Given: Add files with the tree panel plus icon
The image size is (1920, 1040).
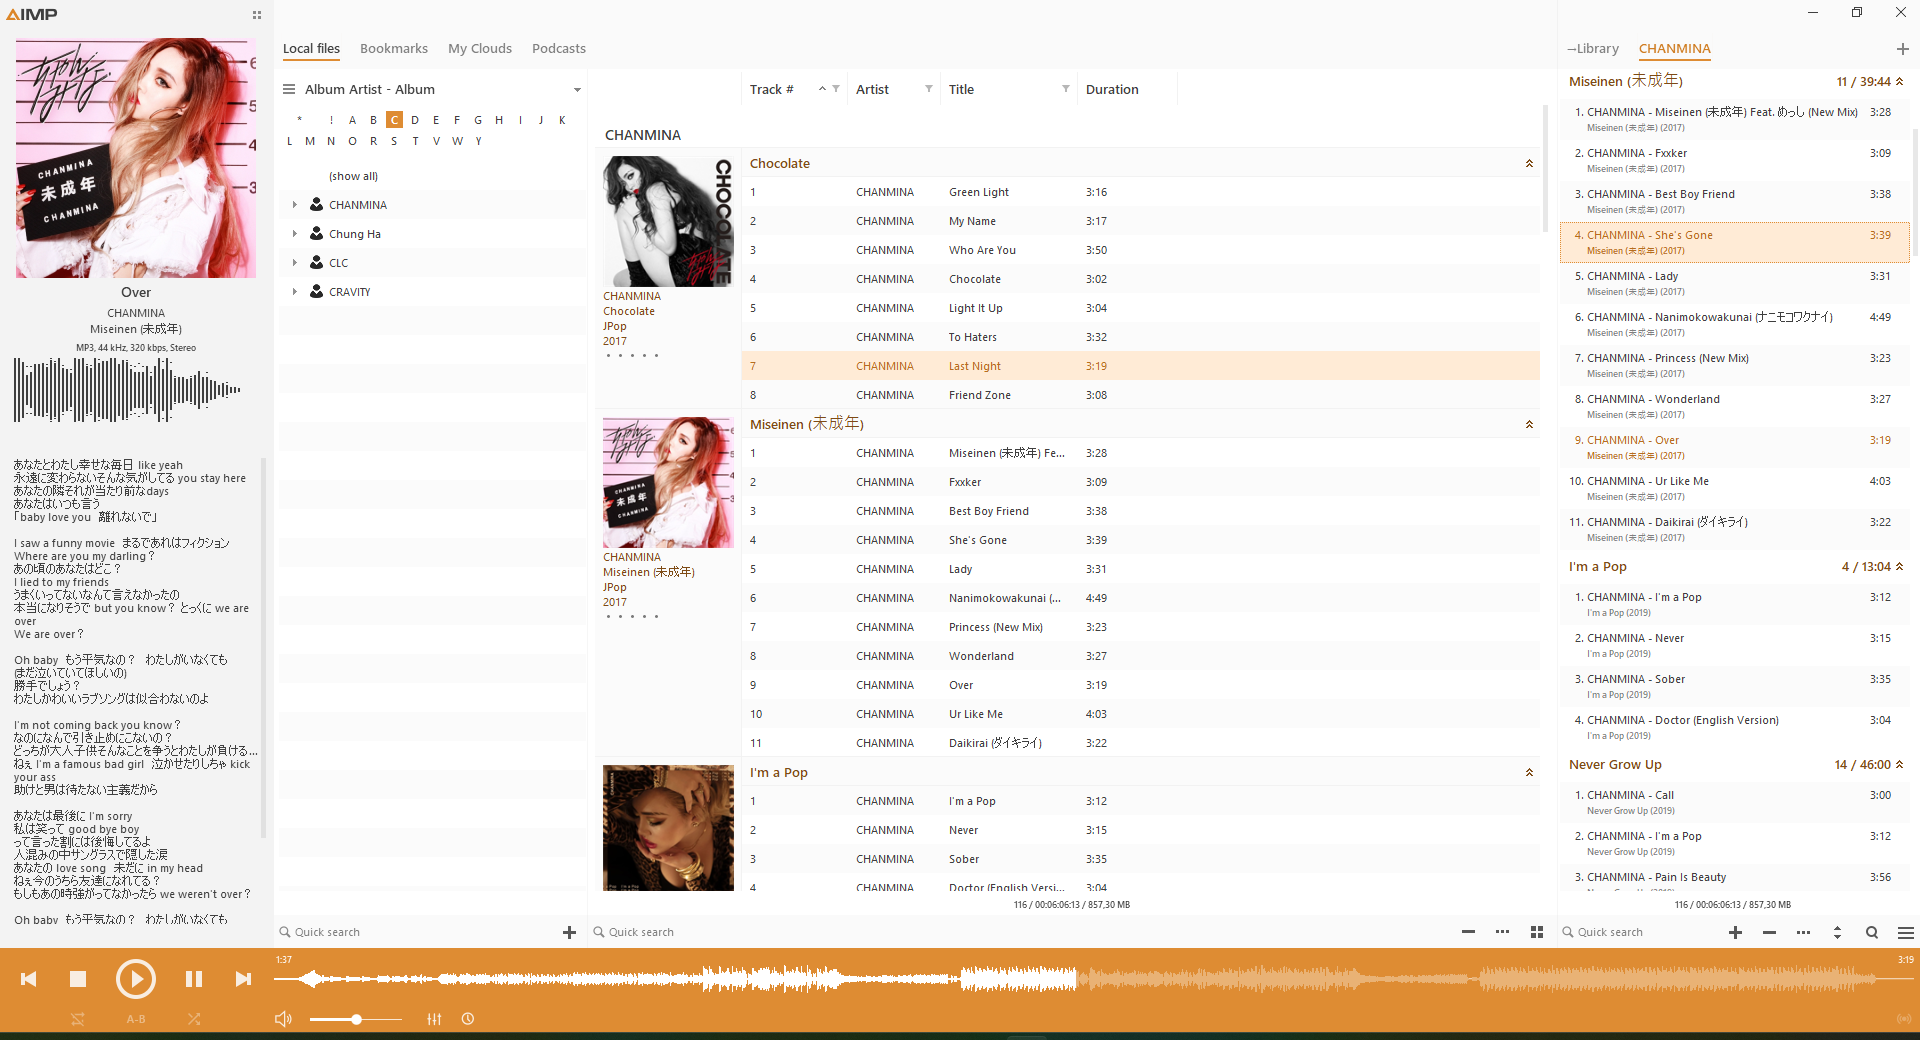Looking at the screenshot, I should (569, 932).
